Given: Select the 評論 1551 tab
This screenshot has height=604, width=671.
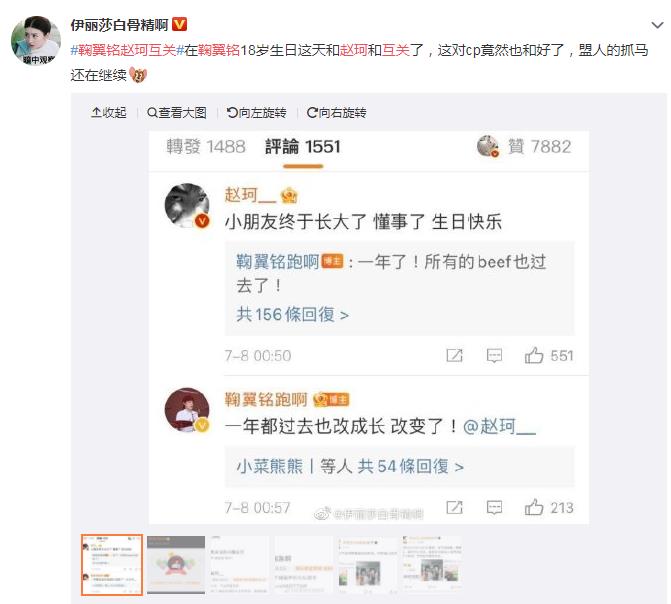Looking at the screenshot, I should click(x=303, y=147).
